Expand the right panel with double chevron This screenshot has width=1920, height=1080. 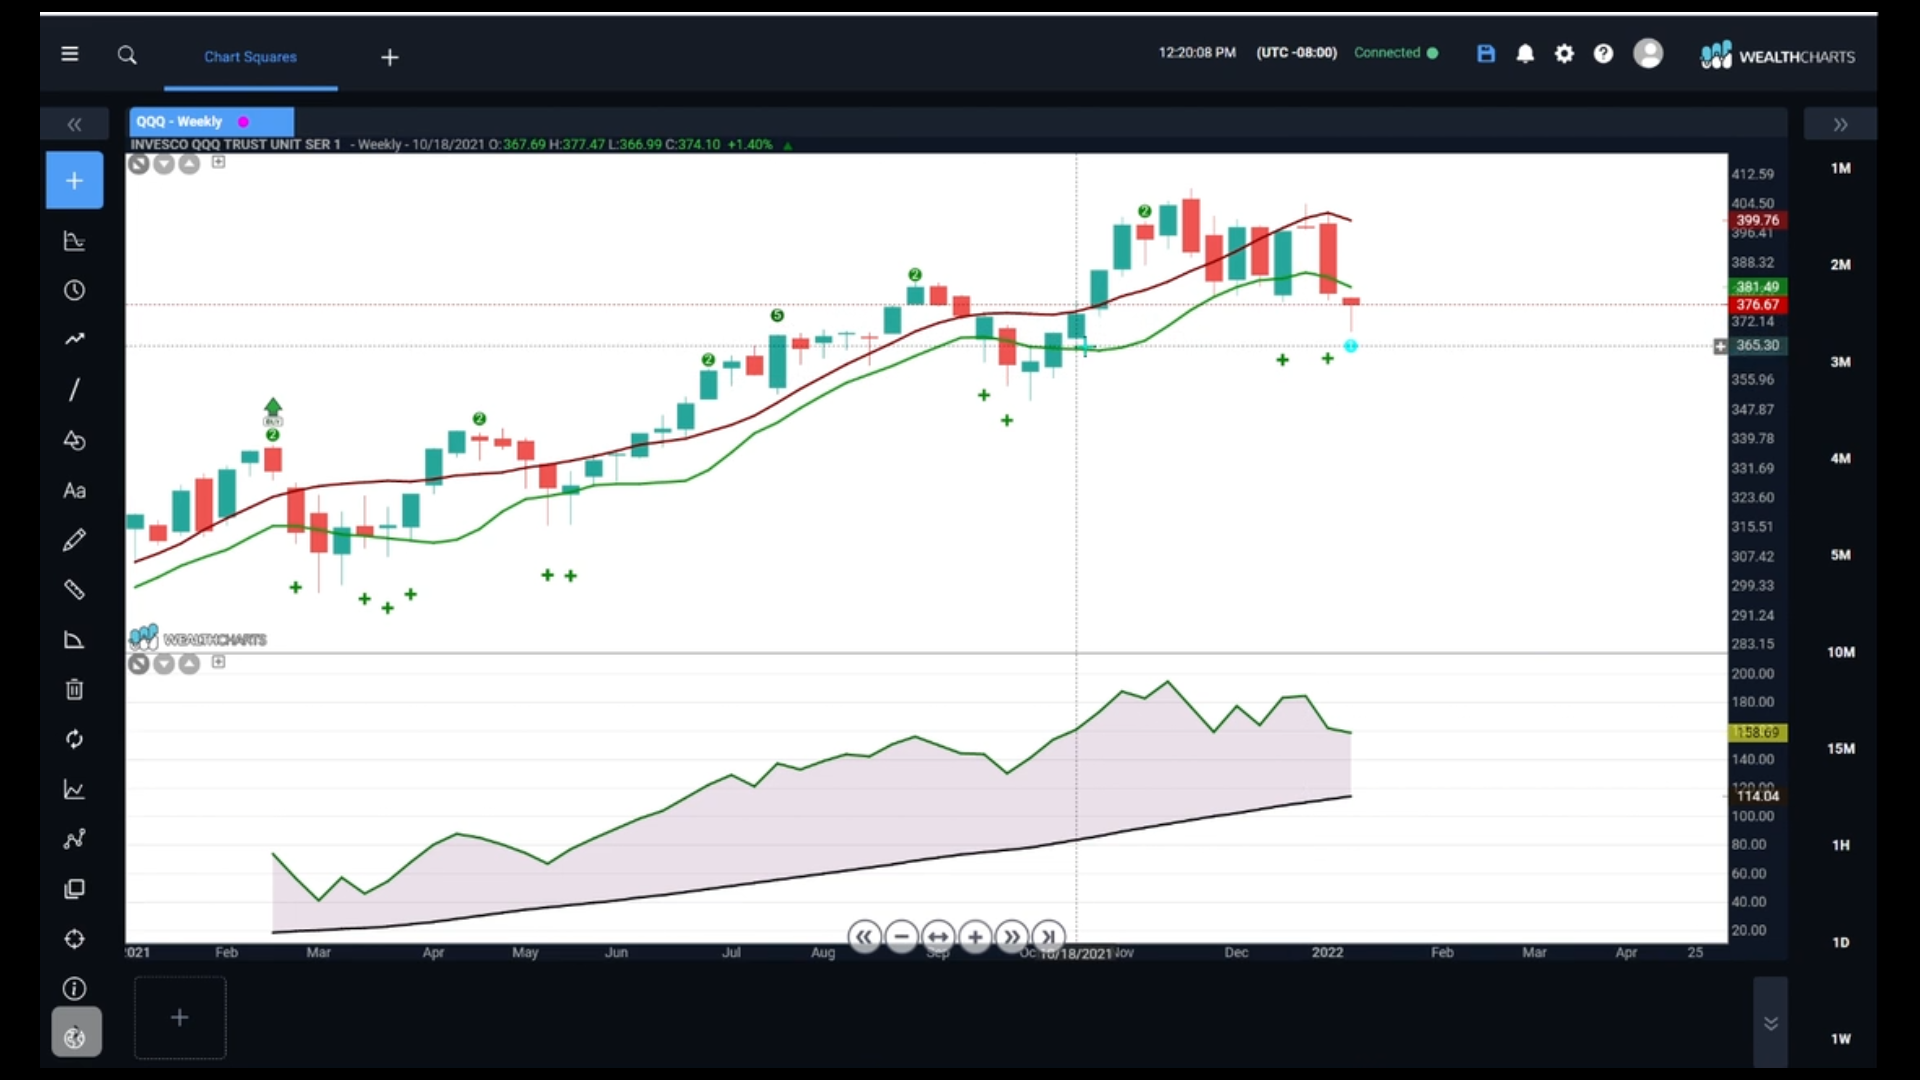point(1840,124)
